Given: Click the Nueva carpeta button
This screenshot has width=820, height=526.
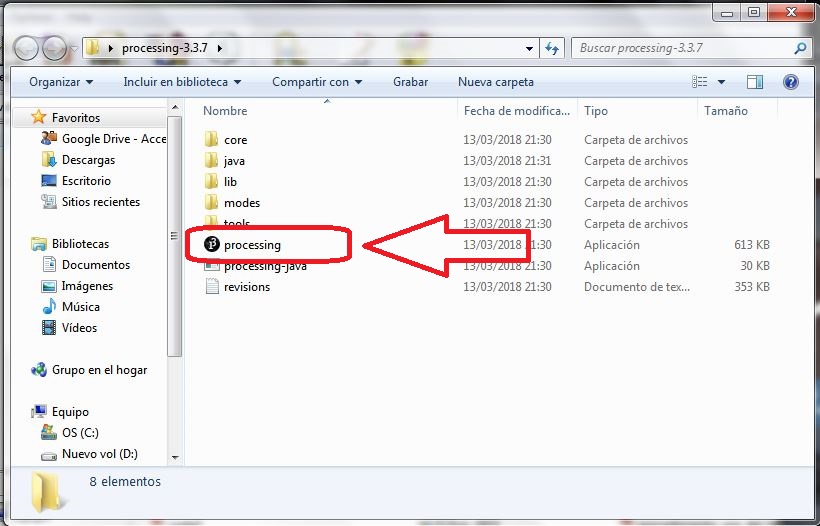Looking at the screenshot, I should click(x=496, y=82).
